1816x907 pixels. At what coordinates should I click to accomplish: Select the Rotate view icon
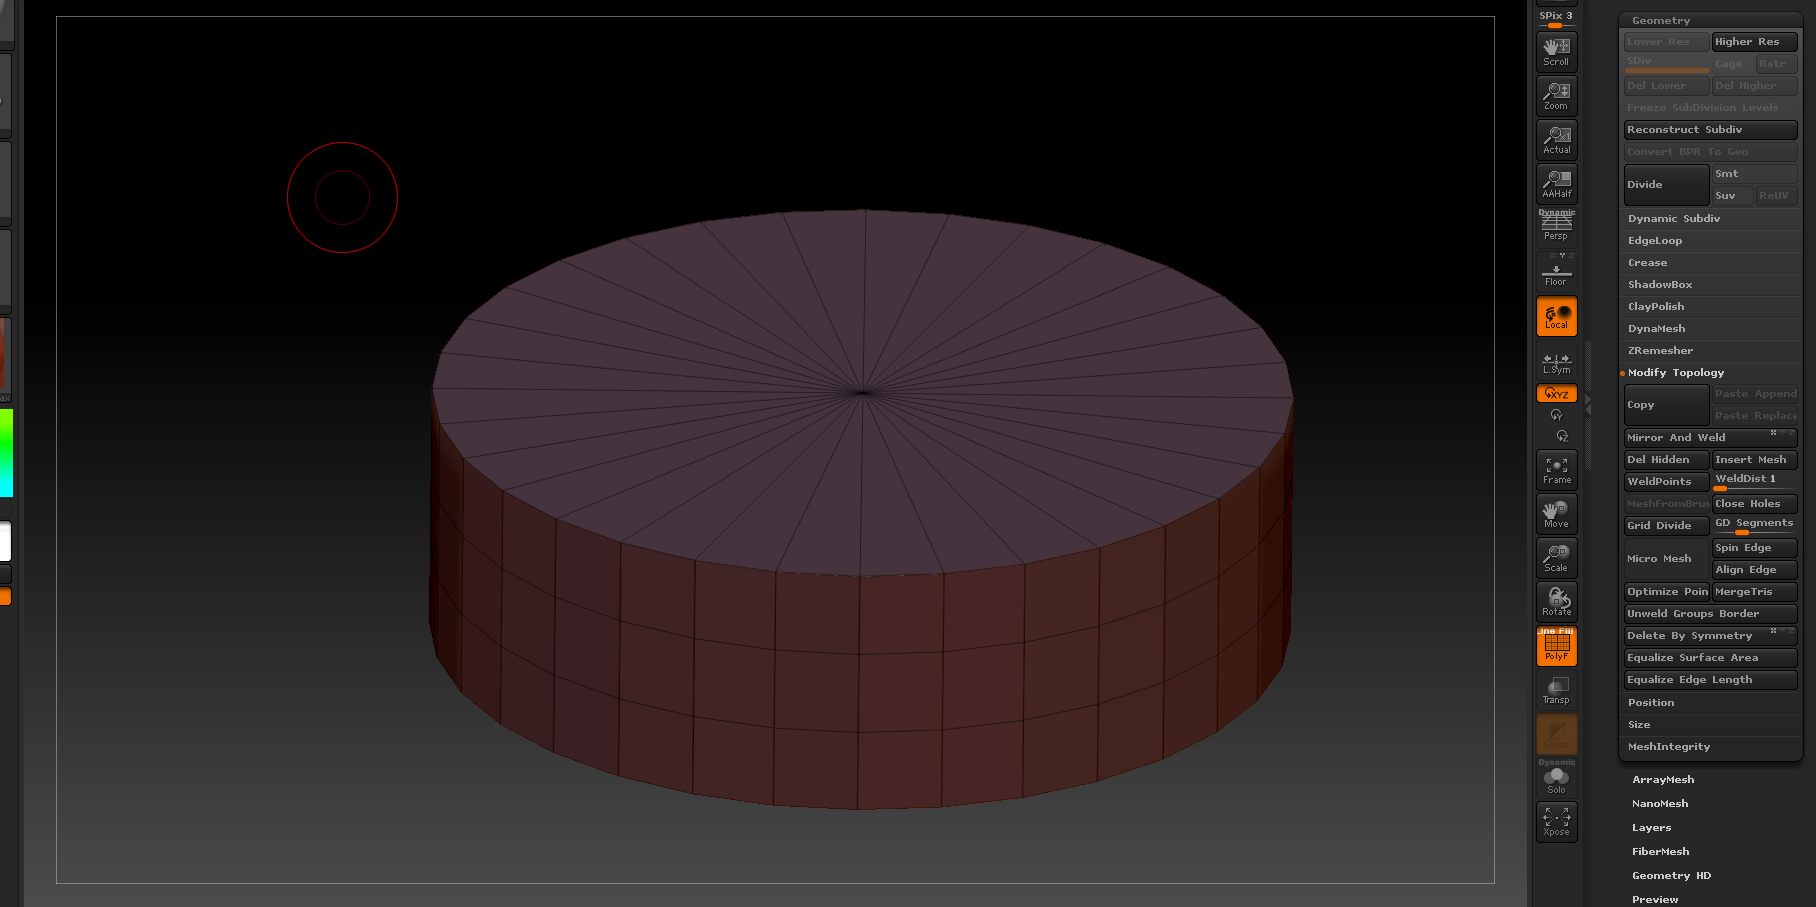1556,602
